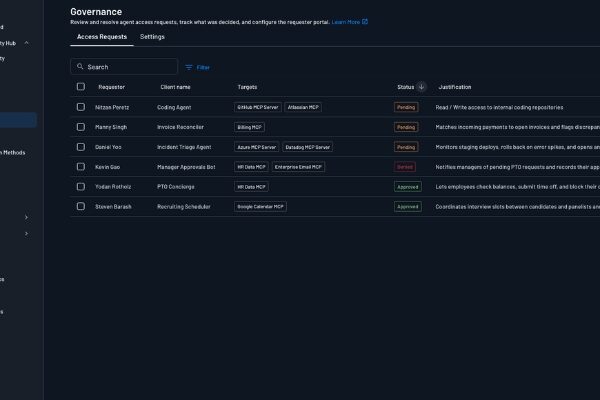Check the Manny Singh row checkbox

coord(81,127)
